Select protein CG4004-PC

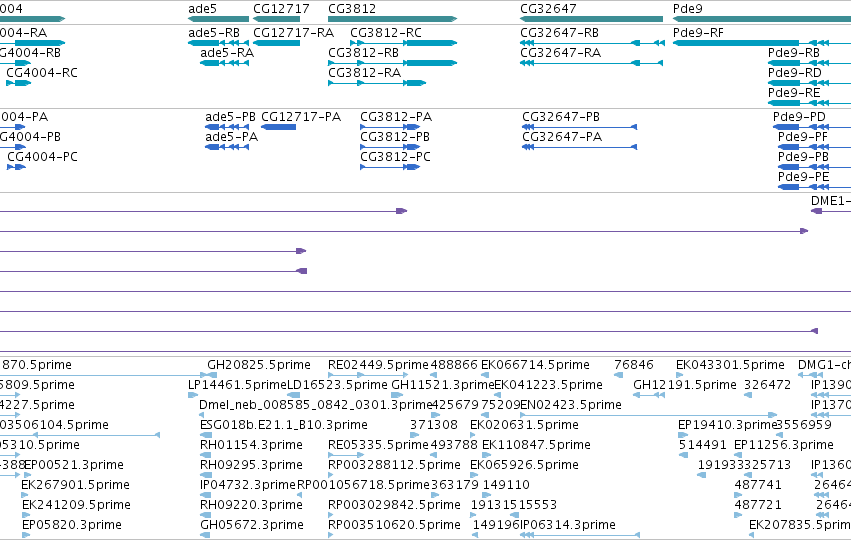point(16,167)
